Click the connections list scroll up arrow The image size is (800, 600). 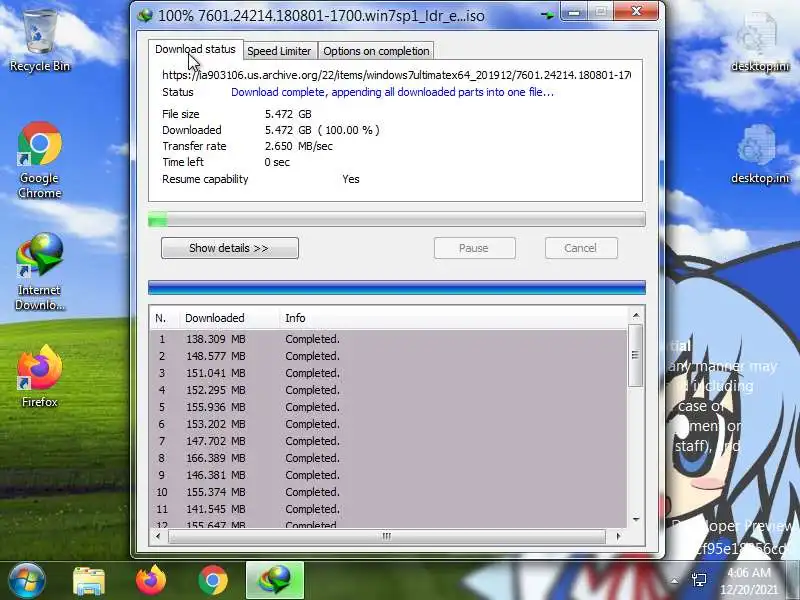636,316
